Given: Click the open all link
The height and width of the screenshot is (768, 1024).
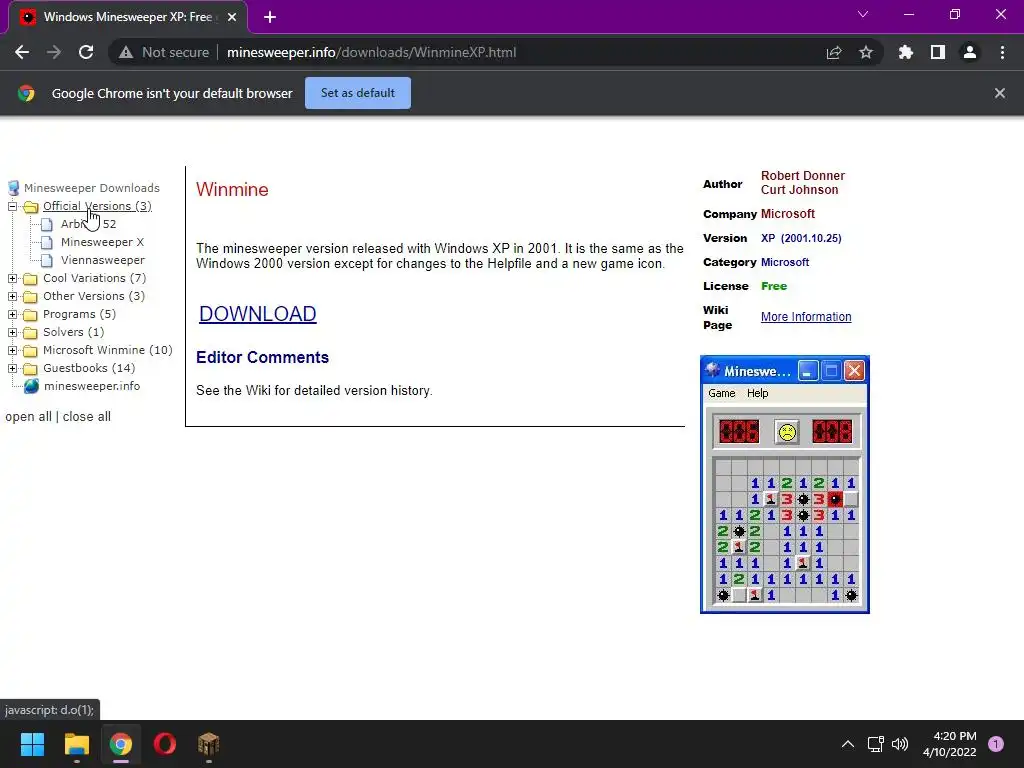Looking at the screenshot, I should [x=28, y=417].
